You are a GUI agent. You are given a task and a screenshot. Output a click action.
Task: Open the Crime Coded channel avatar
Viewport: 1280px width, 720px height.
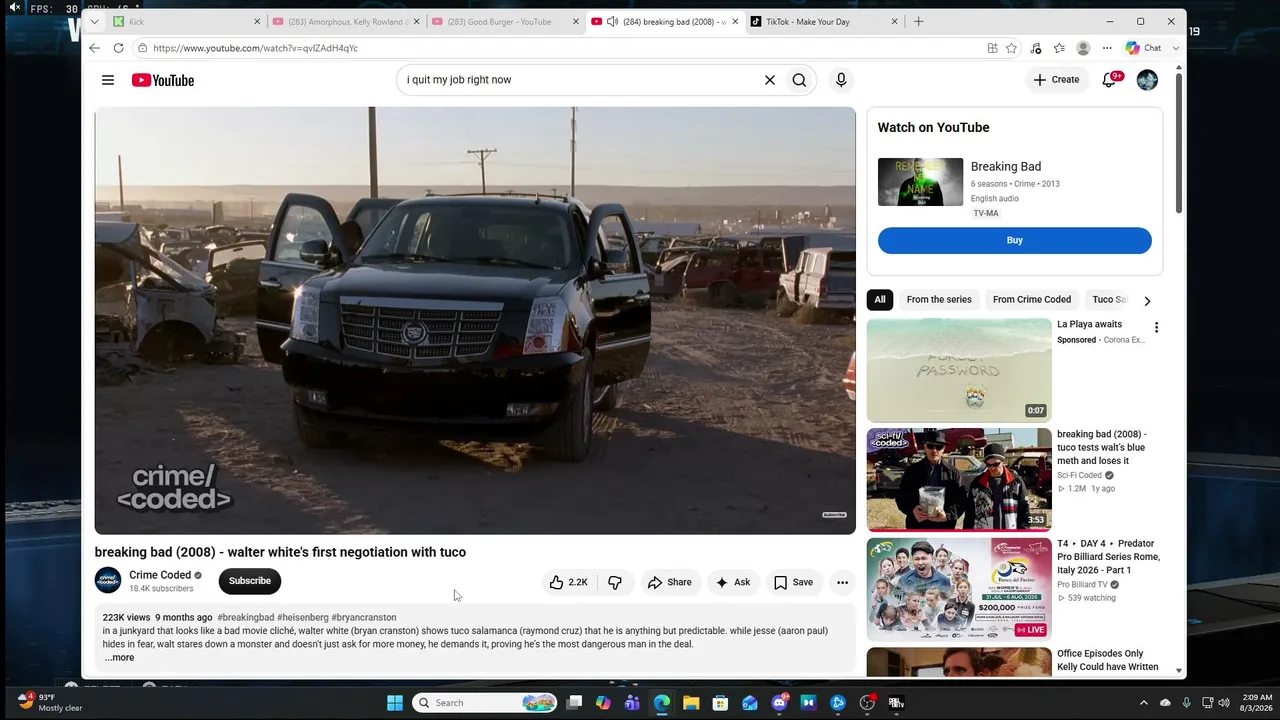click(x=108, y=580)
